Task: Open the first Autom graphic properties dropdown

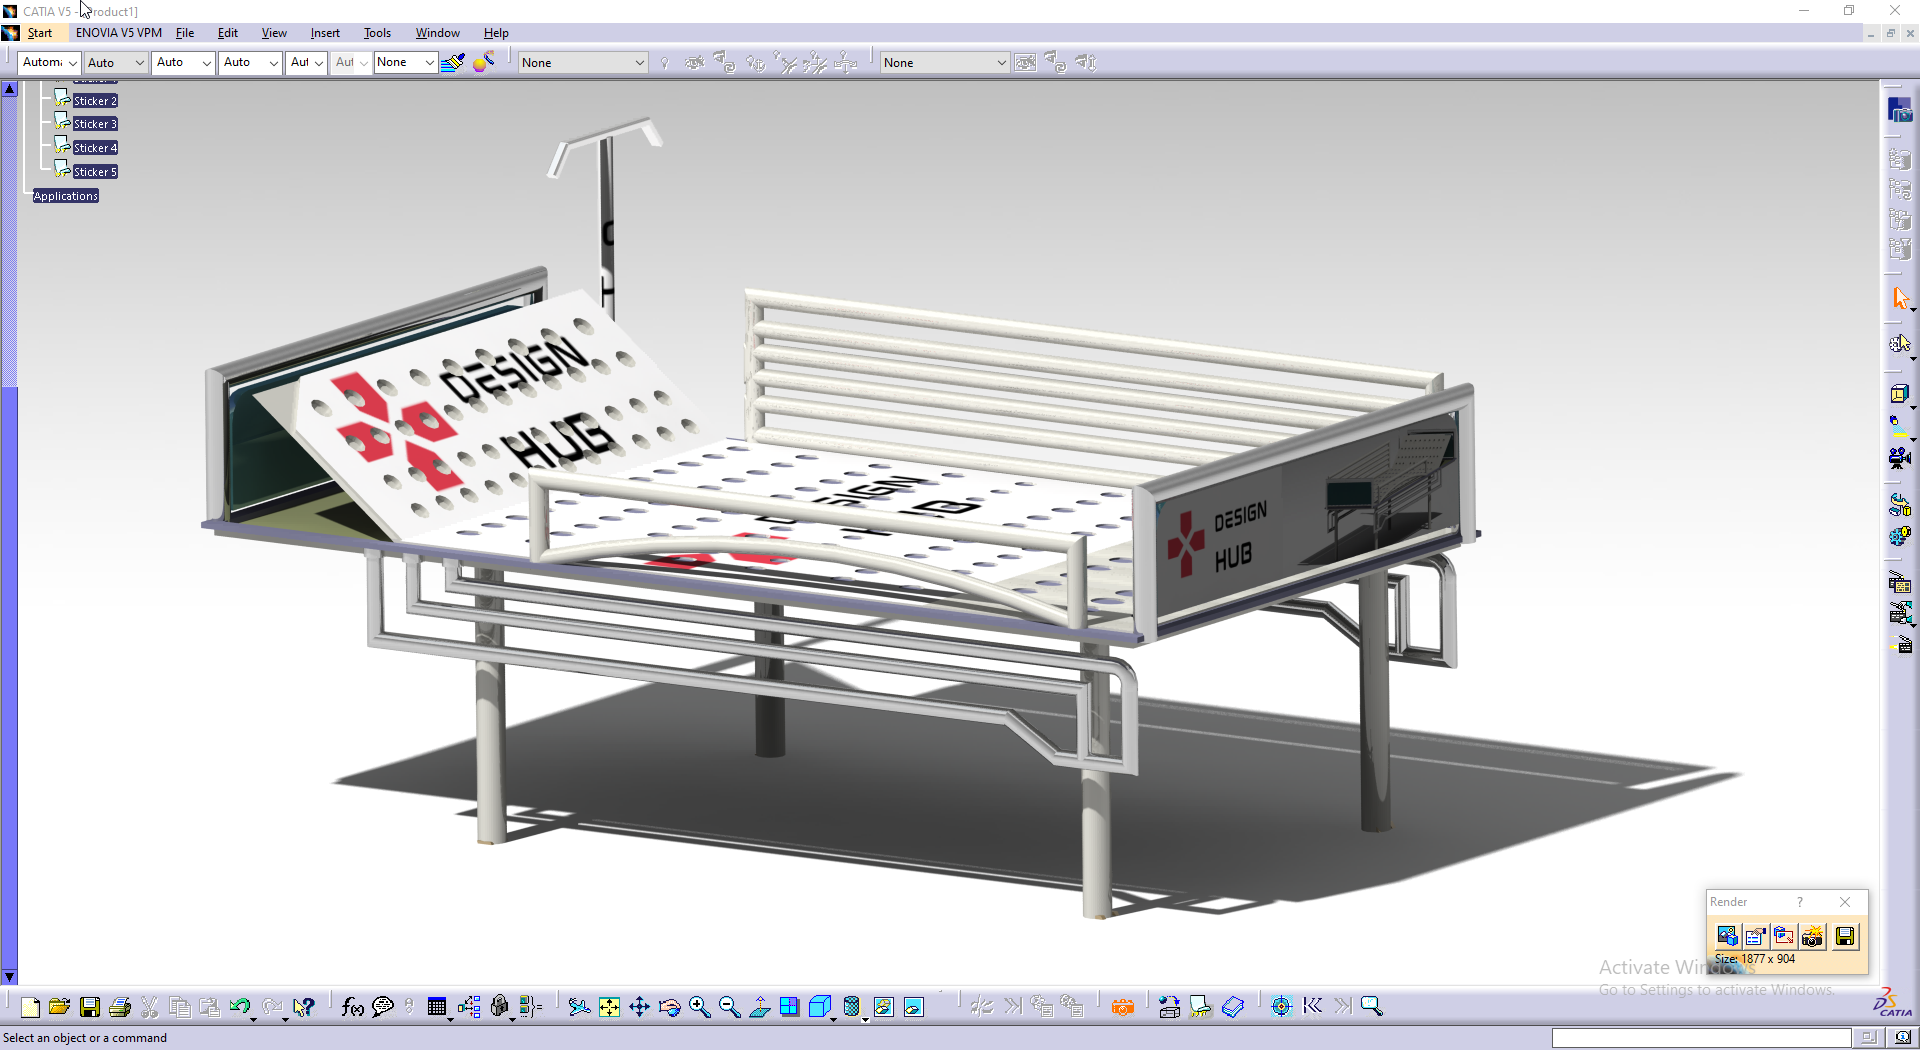Action: [x=49, y=62]
